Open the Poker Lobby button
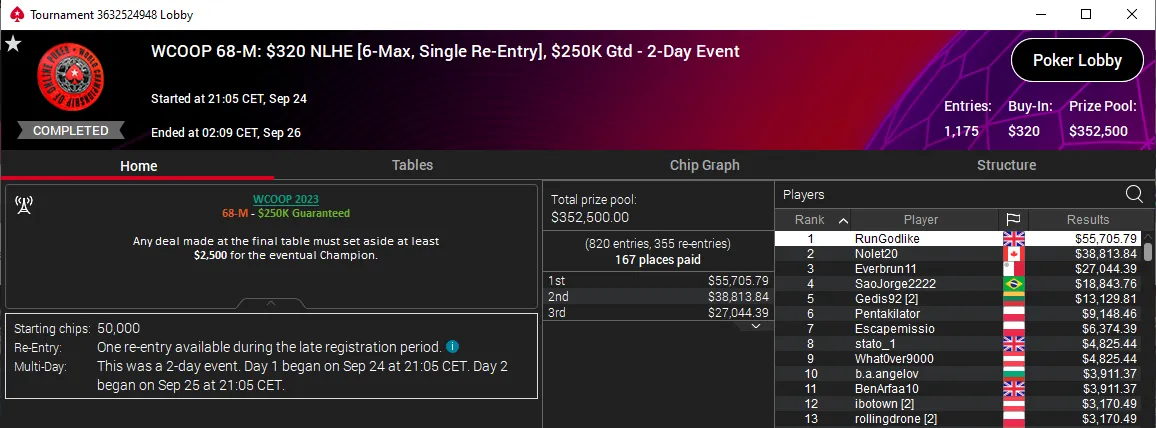1156x428 pixels. coord(1077,60)
